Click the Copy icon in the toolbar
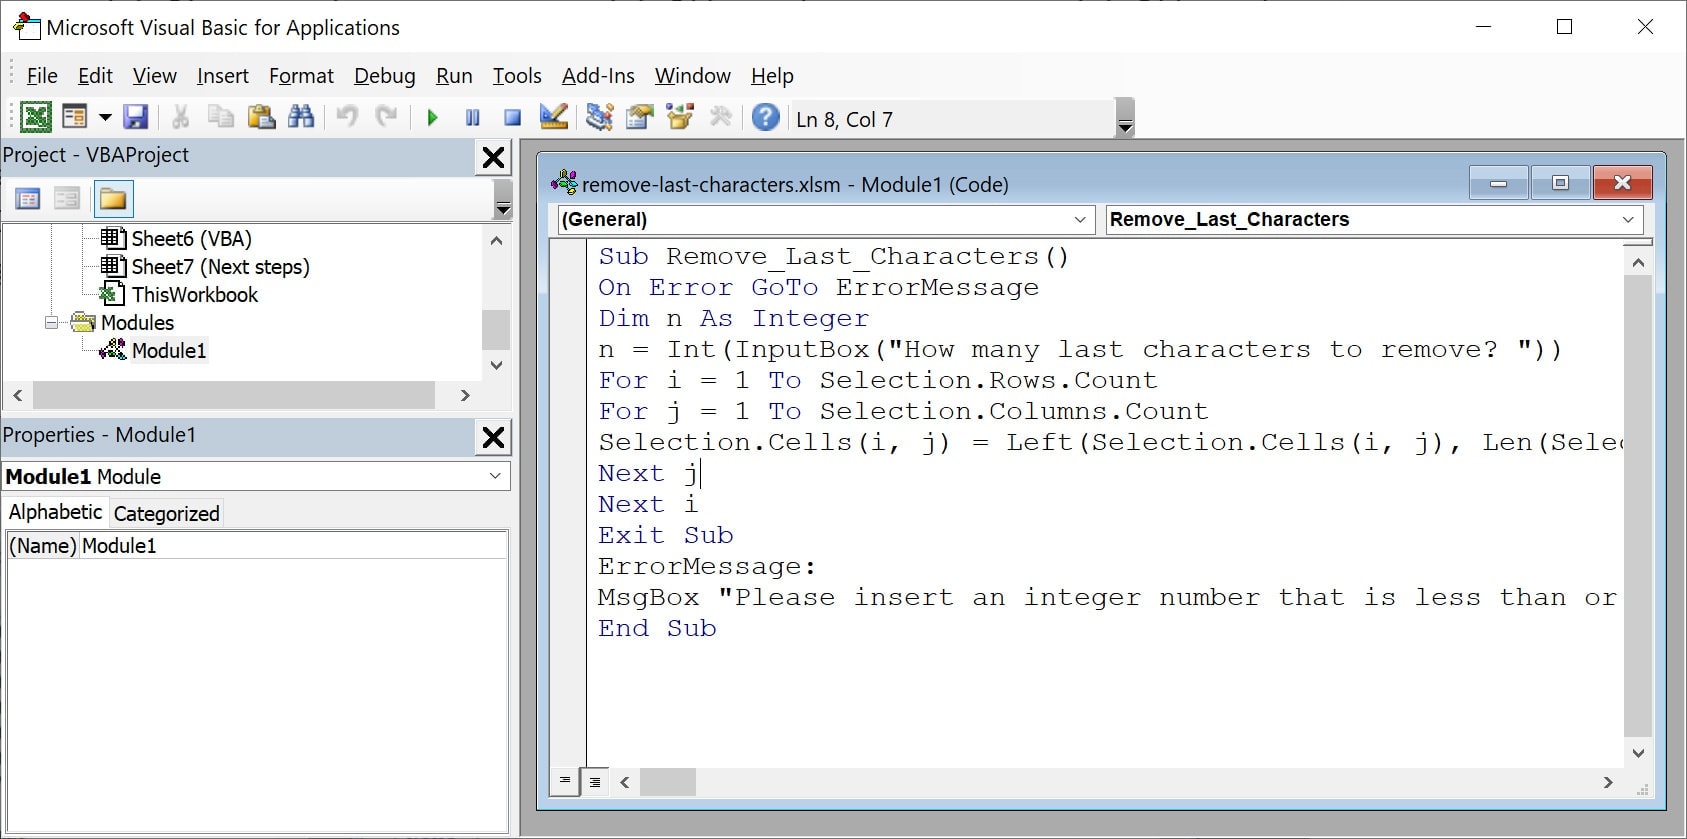The width and height of the screenshot is (1687, 839). tap(221, 118)
